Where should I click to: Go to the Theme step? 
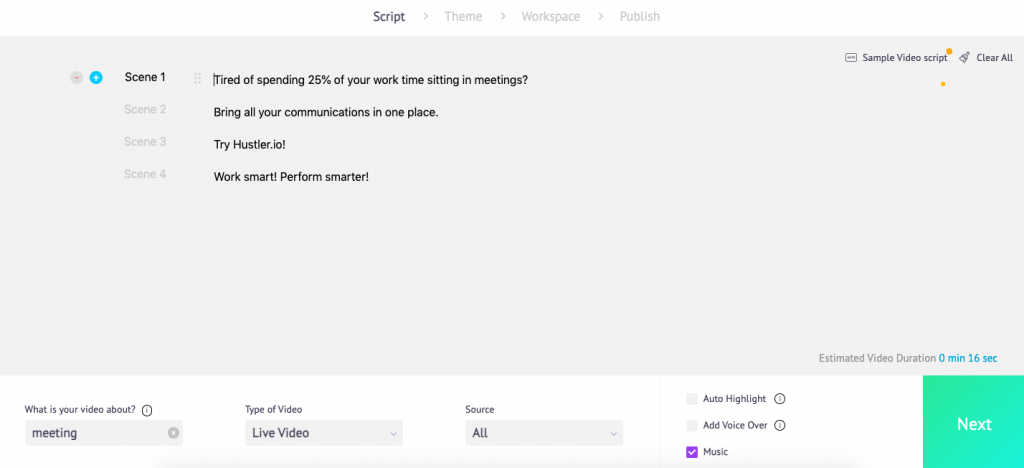[x=463, y=17]
